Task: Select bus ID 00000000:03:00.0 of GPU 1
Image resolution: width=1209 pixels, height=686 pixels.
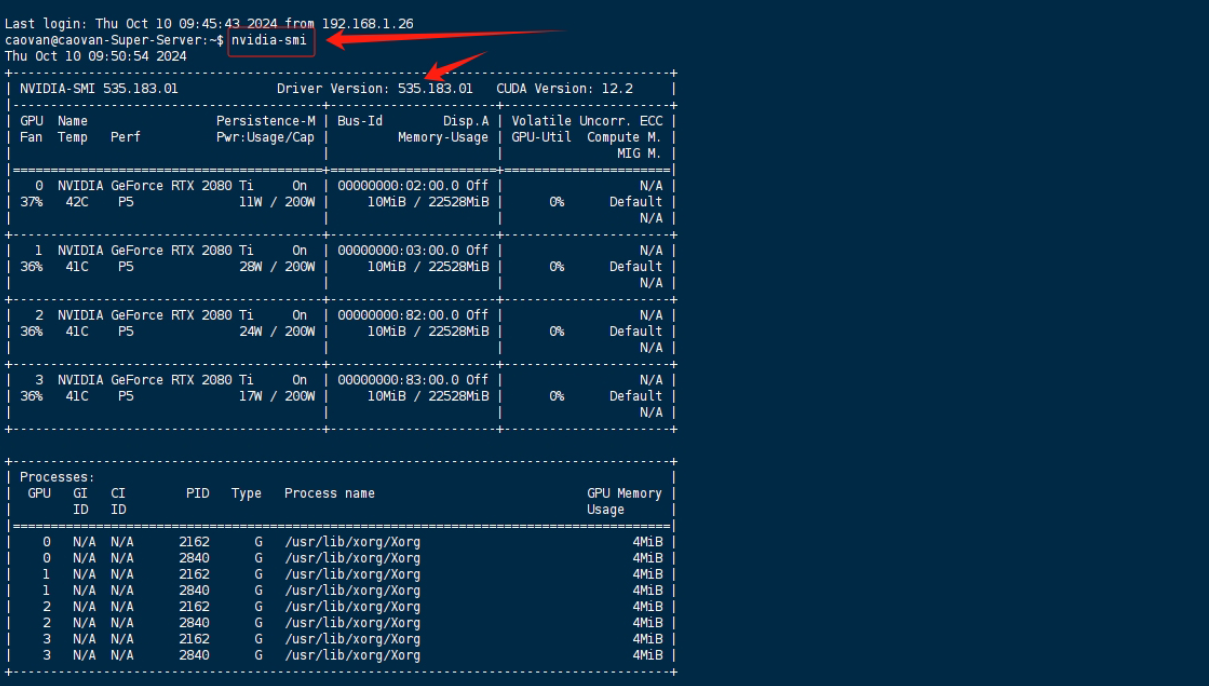Action: pyautogui.click(x=398, y=250)
